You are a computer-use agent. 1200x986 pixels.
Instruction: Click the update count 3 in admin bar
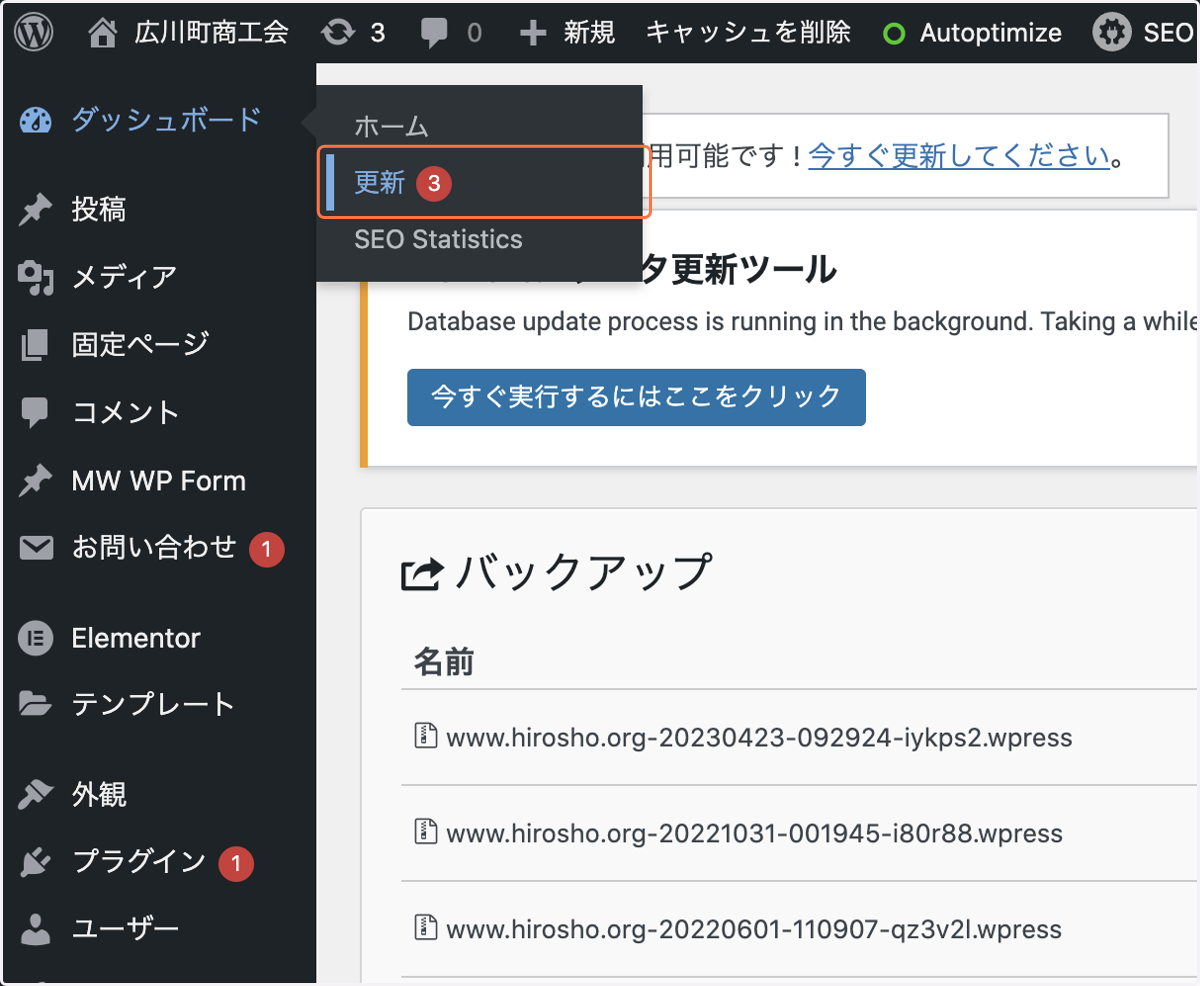coord(377,33)
